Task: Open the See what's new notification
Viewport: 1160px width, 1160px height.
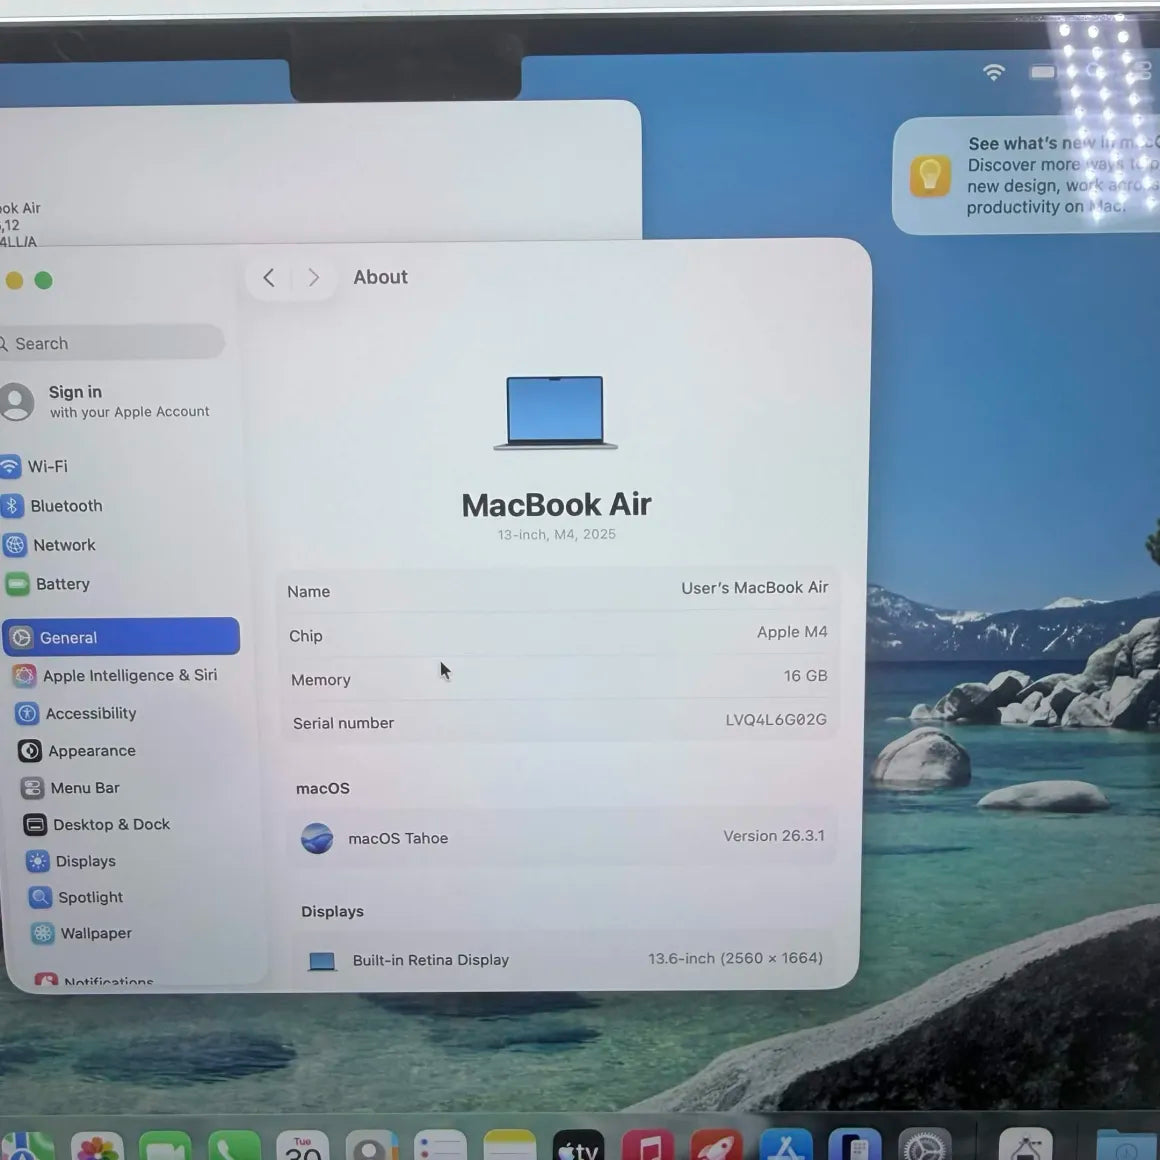Action: click(x=1027, y=175)
